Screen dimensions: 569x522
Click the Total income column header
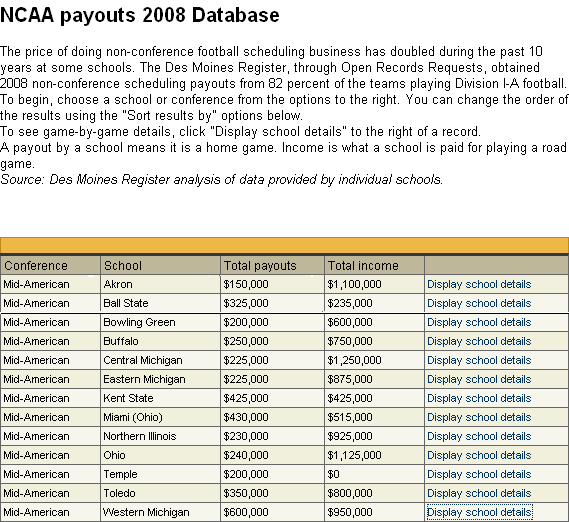click(x=374, y=265)
